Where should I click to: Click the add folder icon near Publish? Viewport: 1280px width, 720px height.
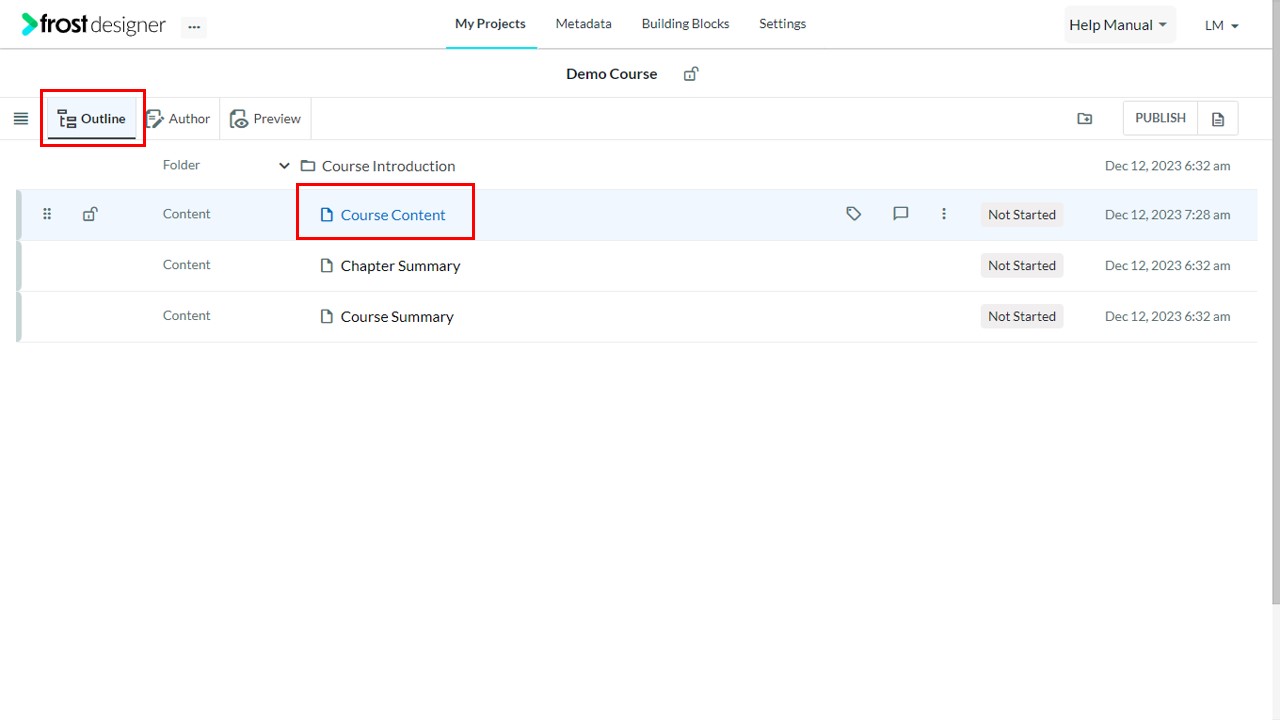click(1085, 118)
